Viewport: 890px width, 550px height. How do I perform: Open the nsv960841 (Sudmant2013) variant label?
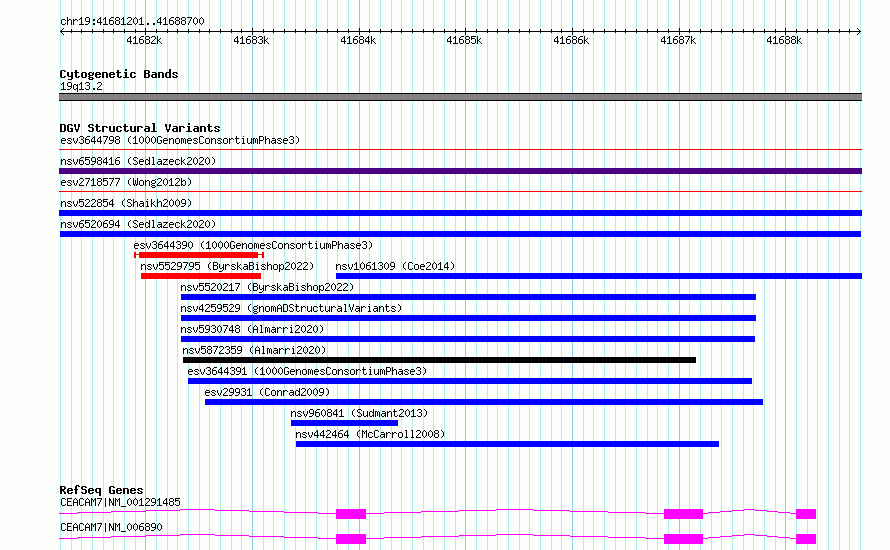359,413
